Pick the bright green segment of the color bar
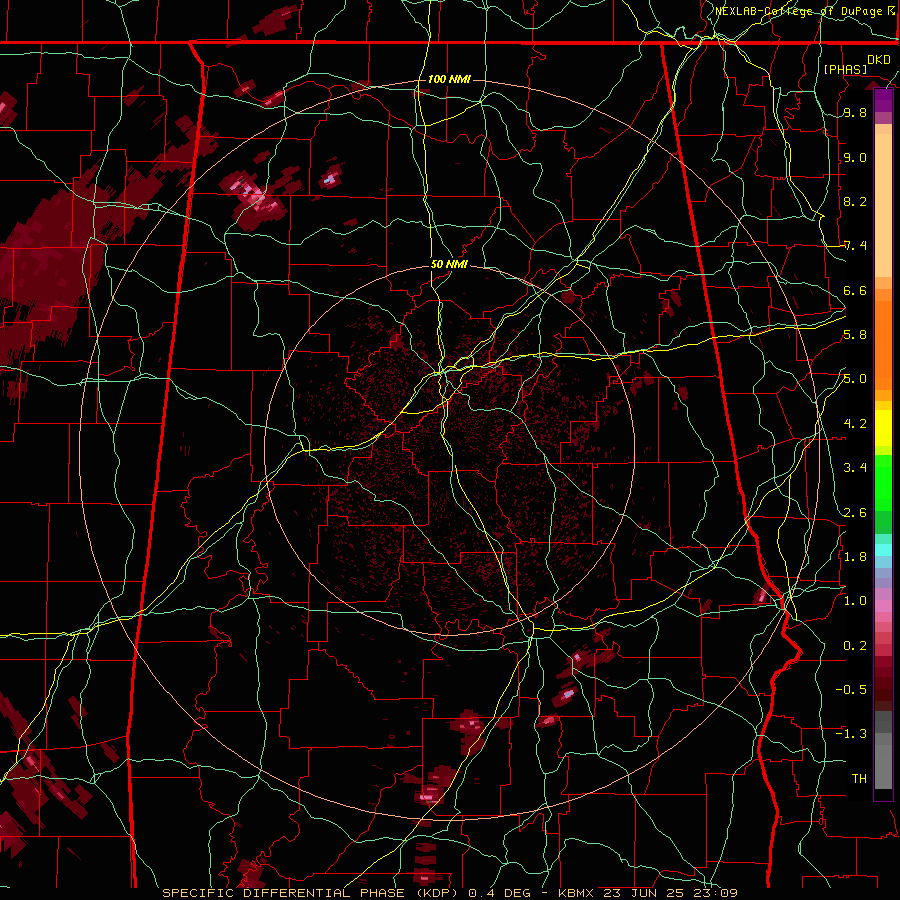The height and width of the screenshot is (900, 900). [883, 482]
